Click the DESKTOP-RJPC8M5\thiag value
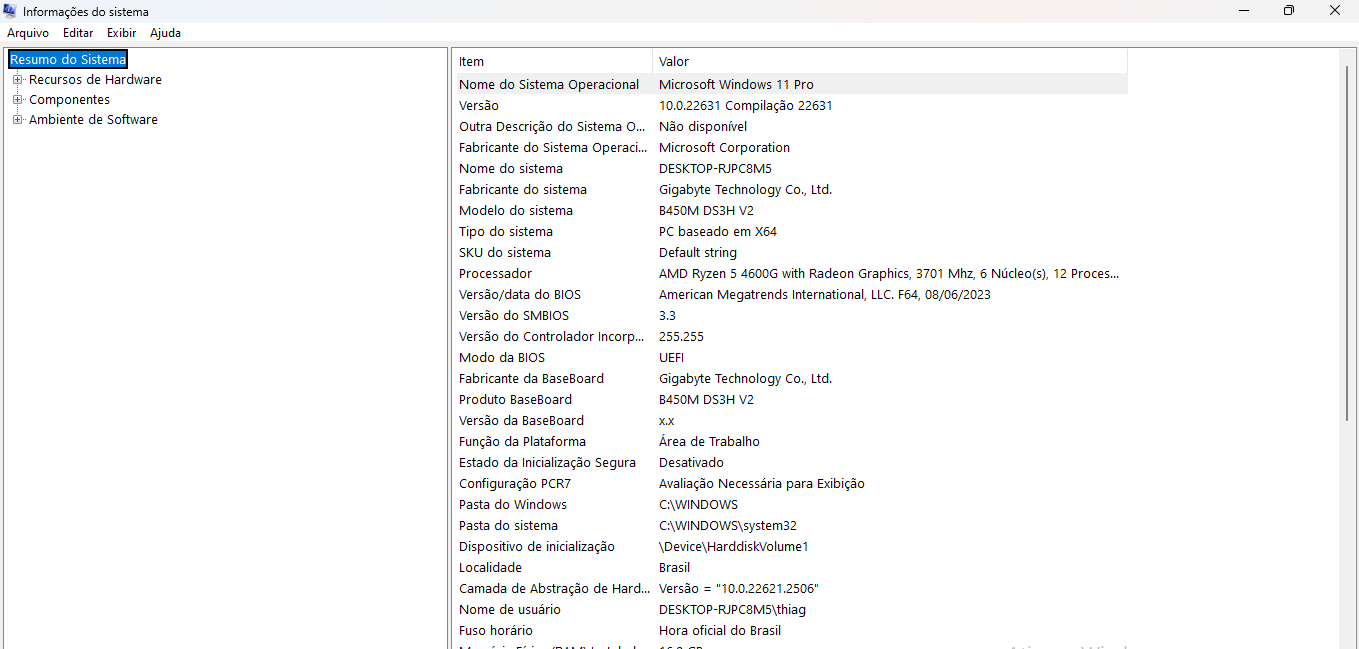 point(732,610)
